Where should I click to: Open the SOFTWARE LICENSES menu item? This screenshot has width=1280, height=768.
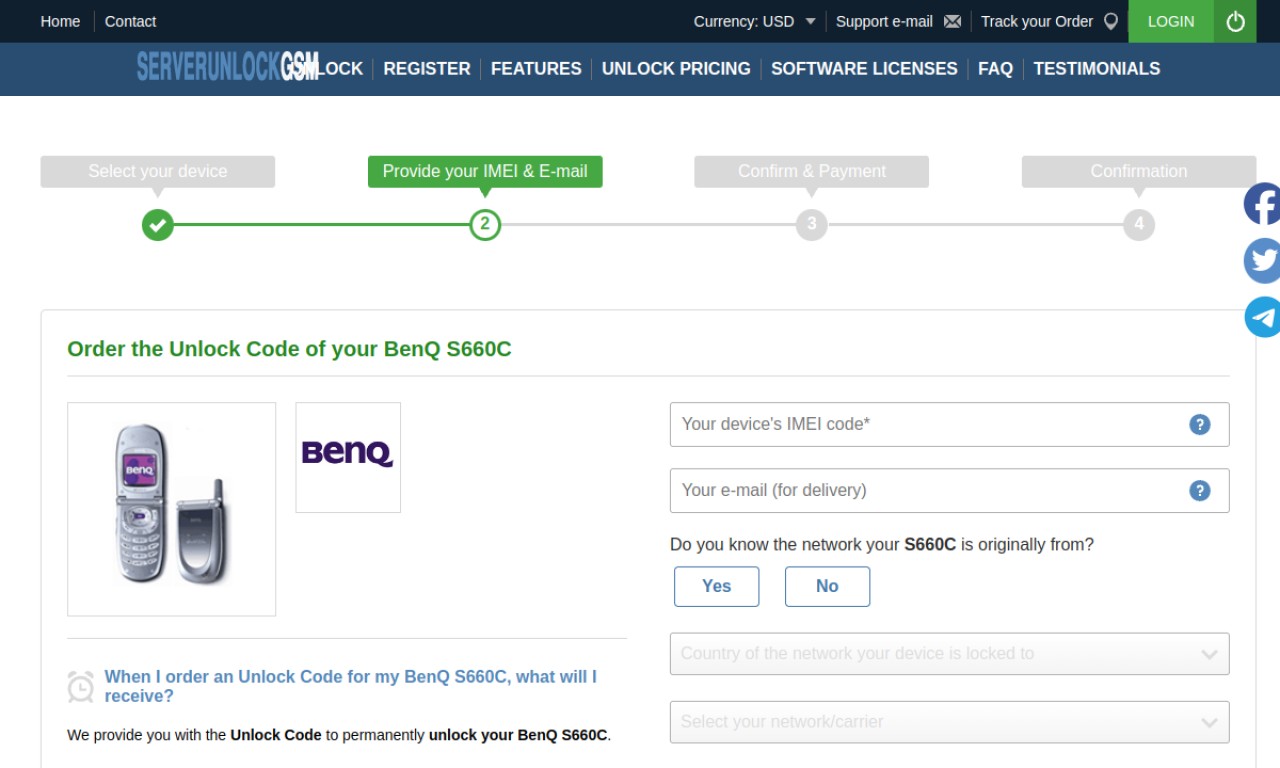click(864, 69)
